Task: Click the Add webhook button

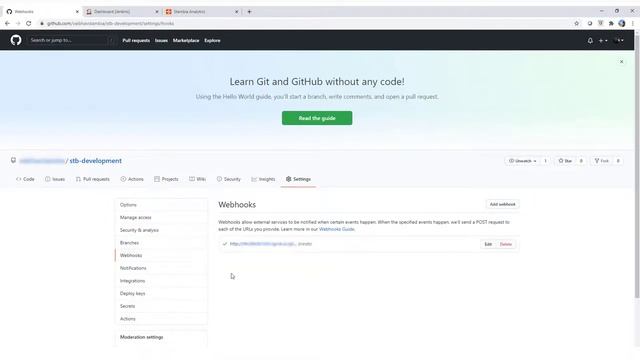Action: (x=502, y=204)
